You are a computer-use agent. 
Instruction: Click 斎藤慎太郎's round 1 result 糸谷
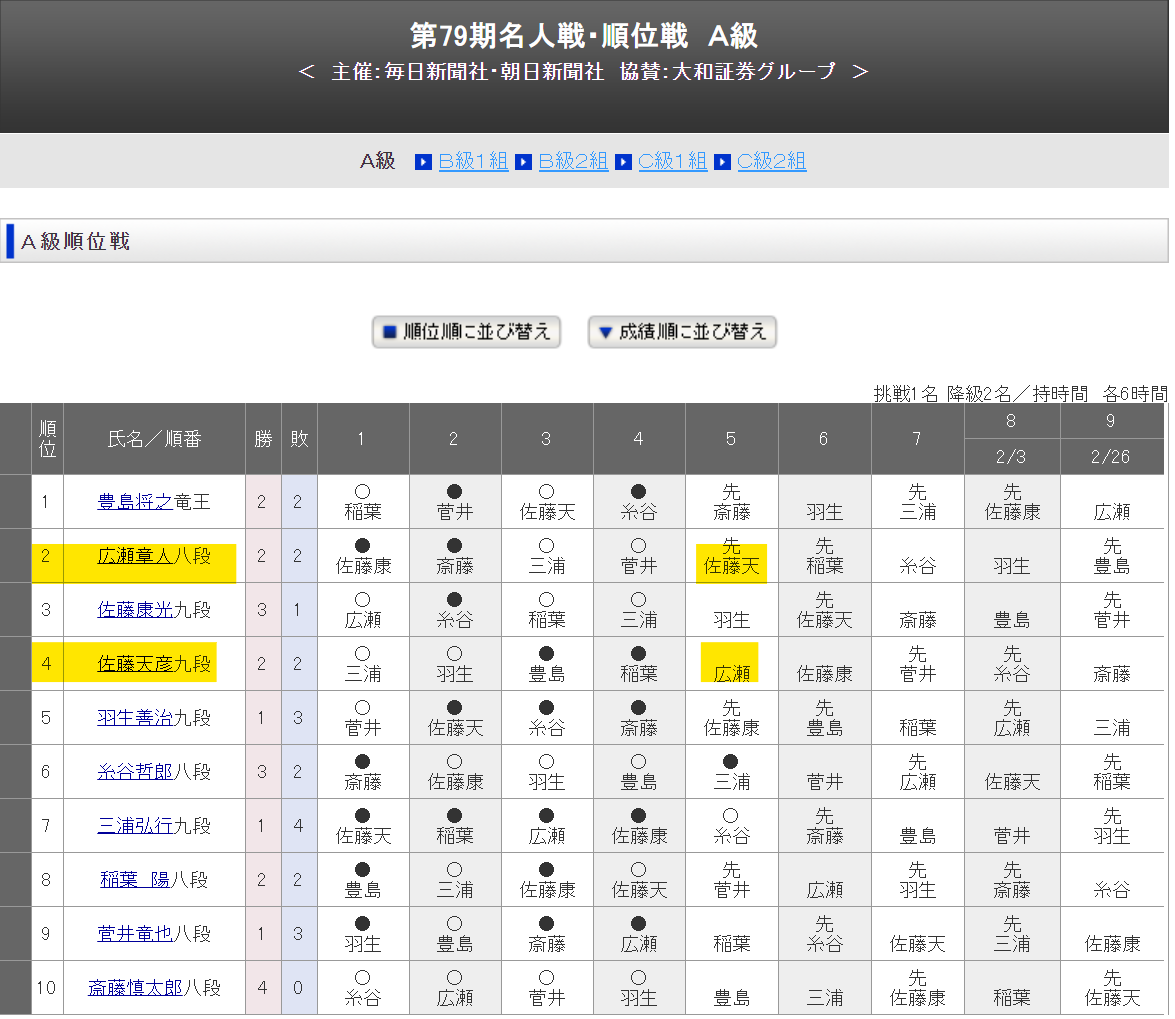(x=363, y=988)
